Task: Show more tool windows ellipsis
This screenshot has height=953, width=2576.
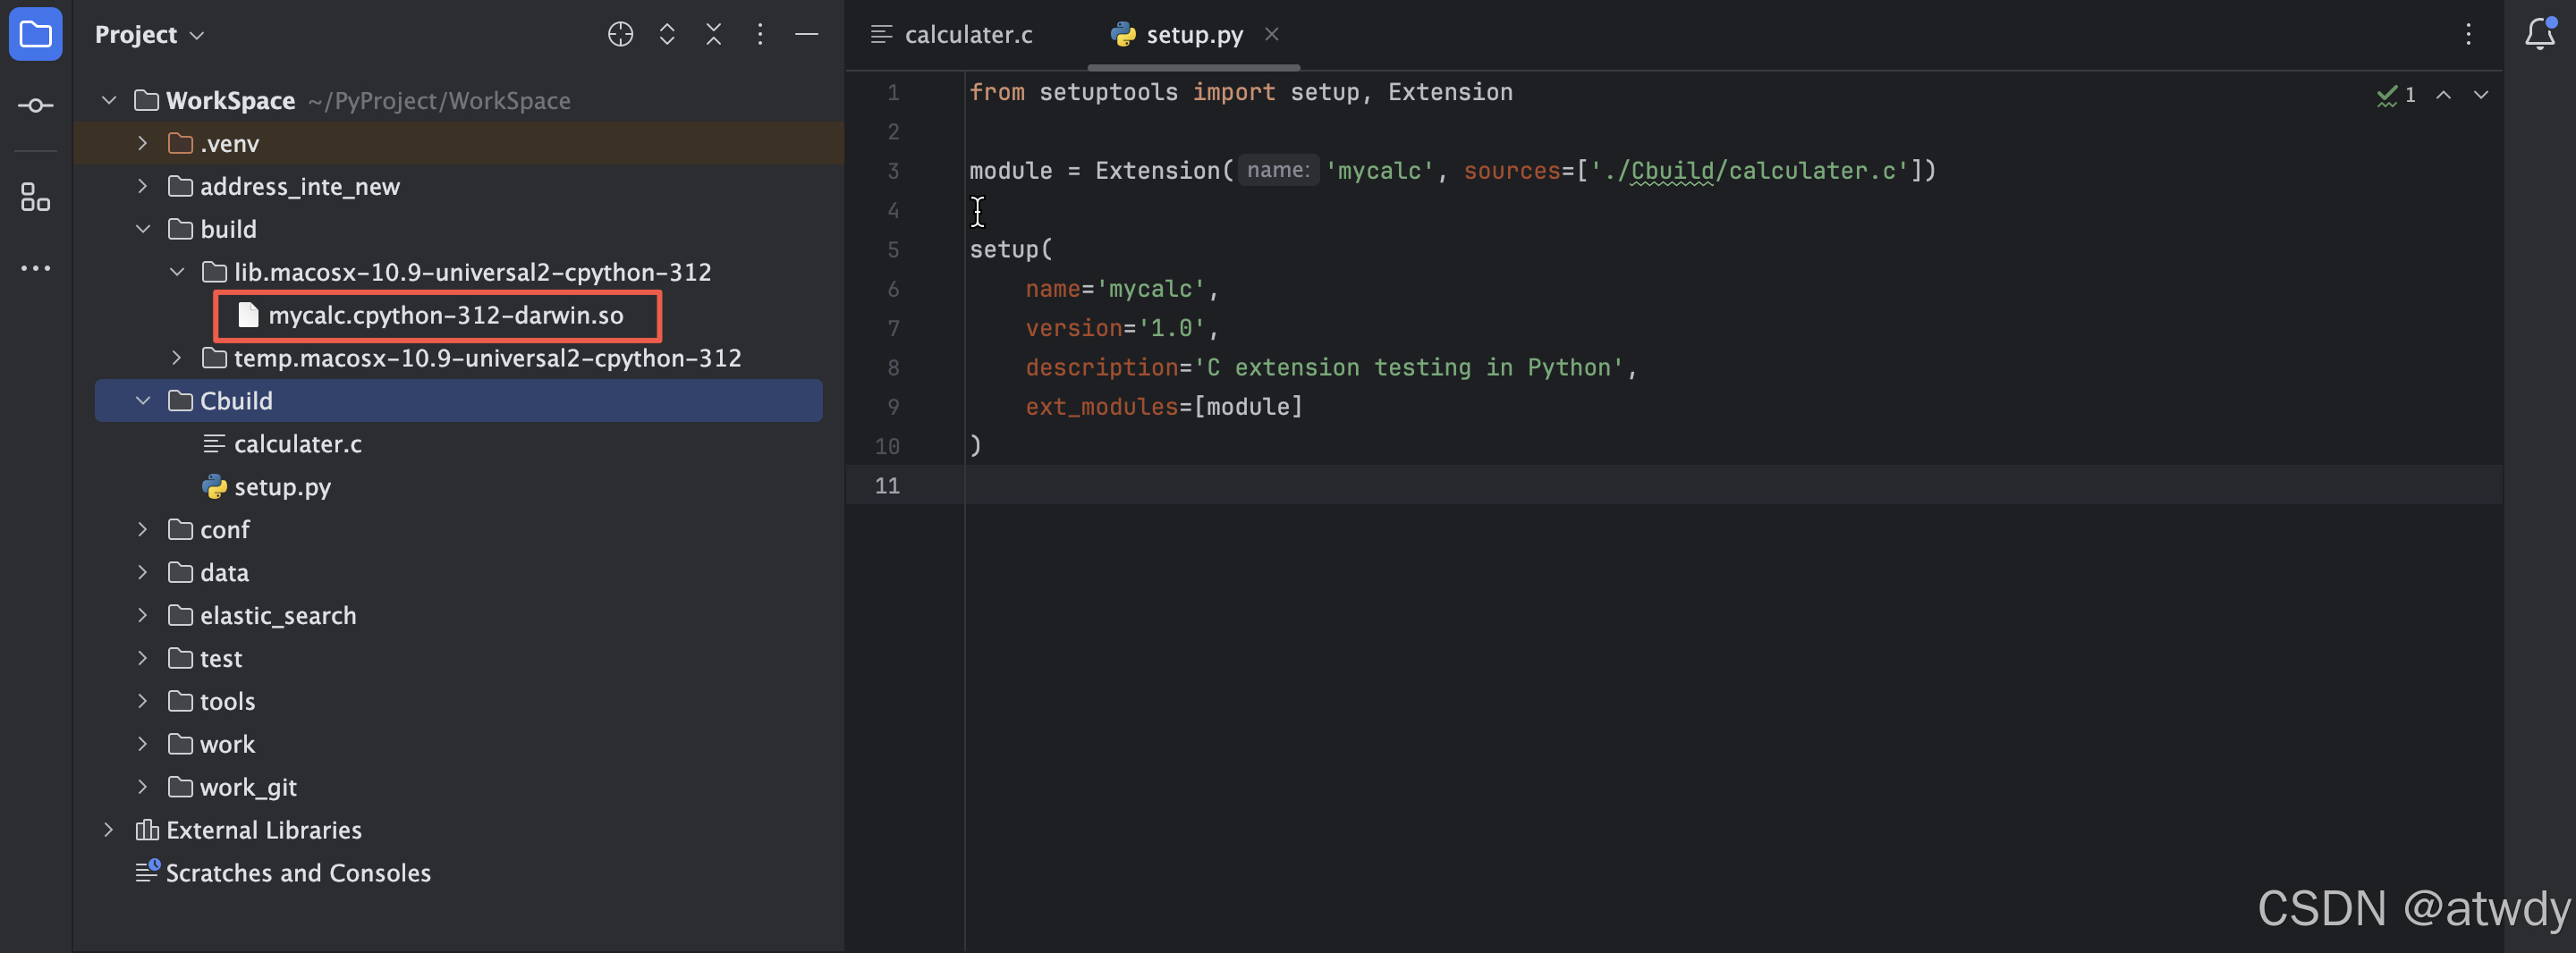Action: [35, 268]
